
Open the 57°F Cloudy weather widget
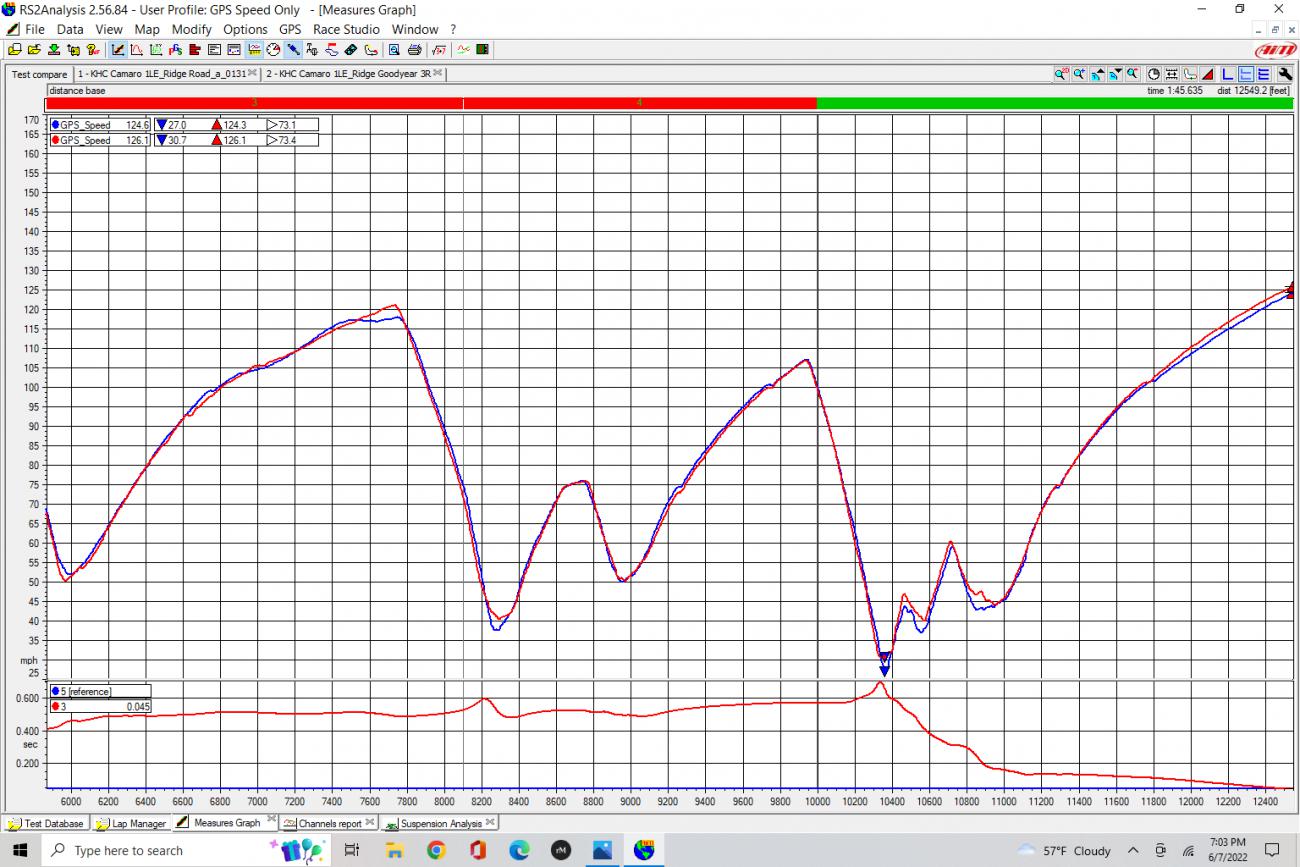point(1064,851)
